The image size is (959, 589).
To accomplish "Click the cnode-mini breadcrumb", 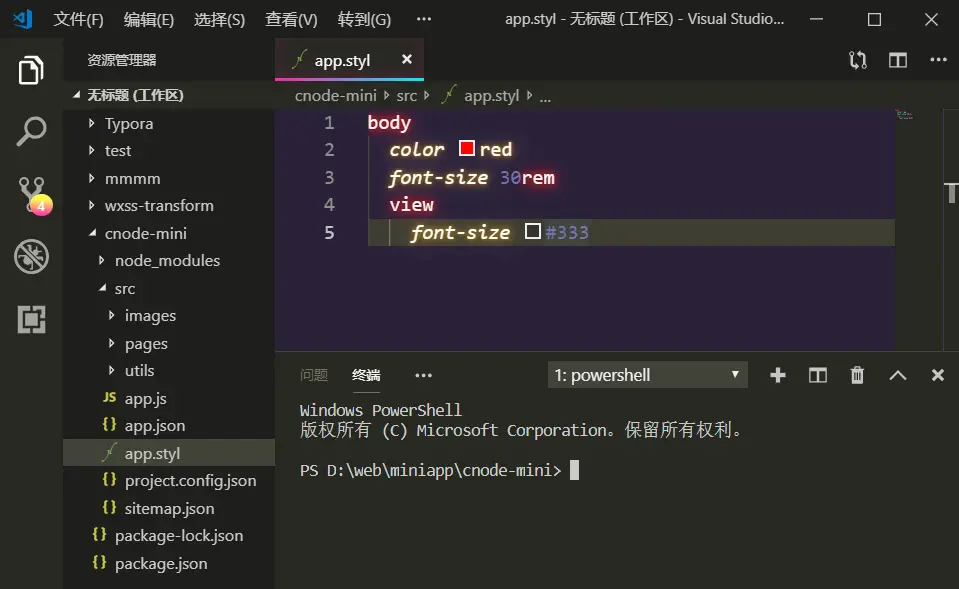I will click(x=335, y=95).
